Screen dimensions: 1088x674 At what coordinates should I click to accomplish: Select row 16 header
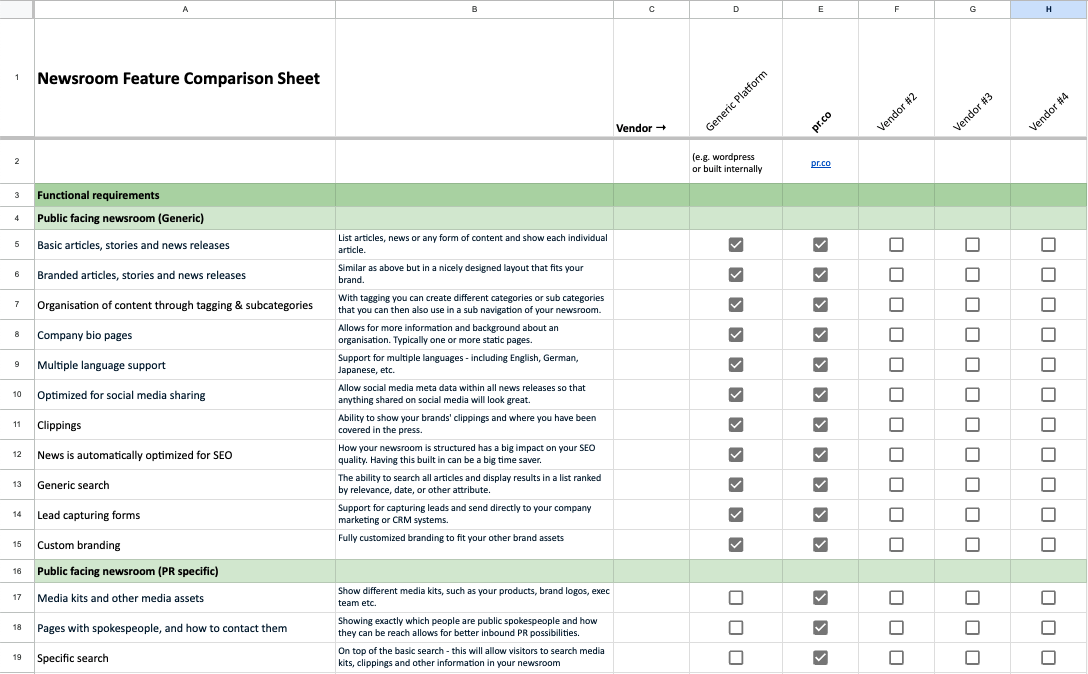click(16, 571)
